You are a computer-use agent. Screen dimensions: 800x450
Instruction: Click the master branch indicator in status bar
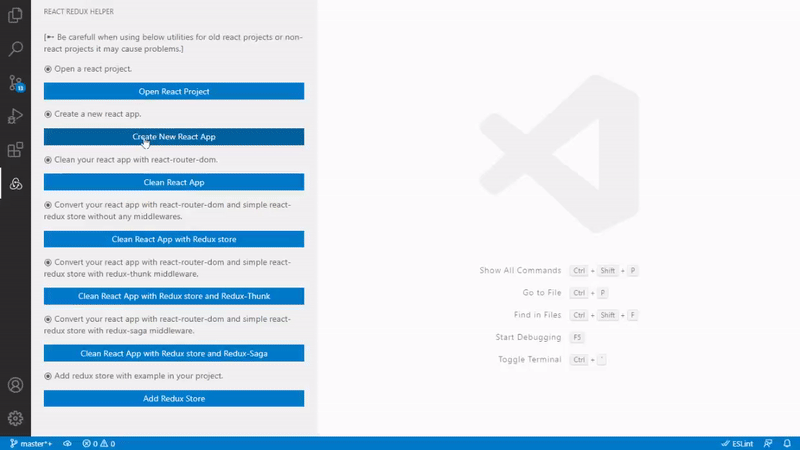click(x=31, y=443)
